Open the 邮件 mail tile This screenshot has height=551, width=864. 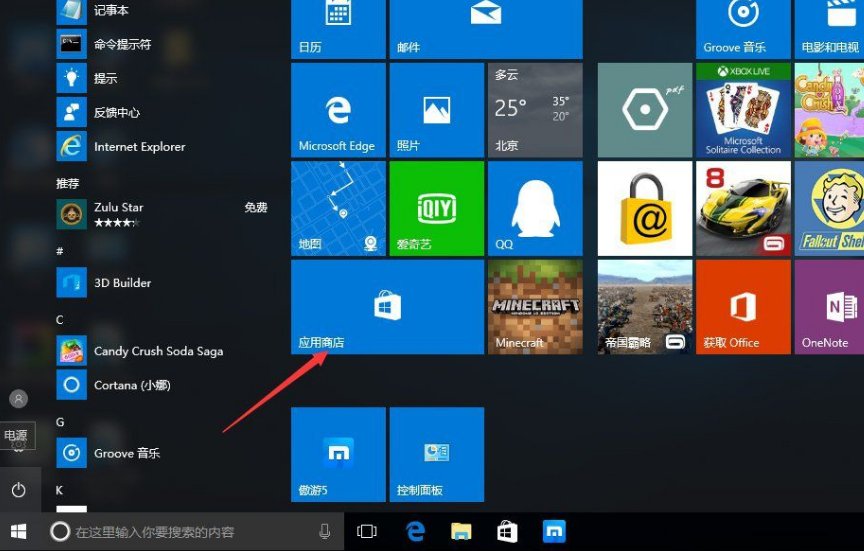point(486,29)
